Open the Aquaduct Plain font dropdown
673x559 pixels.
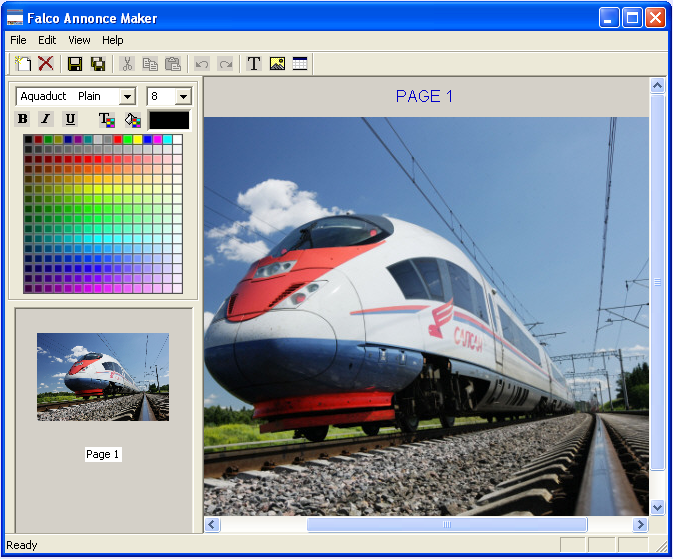pyautogui.click(x=127, y=97)
